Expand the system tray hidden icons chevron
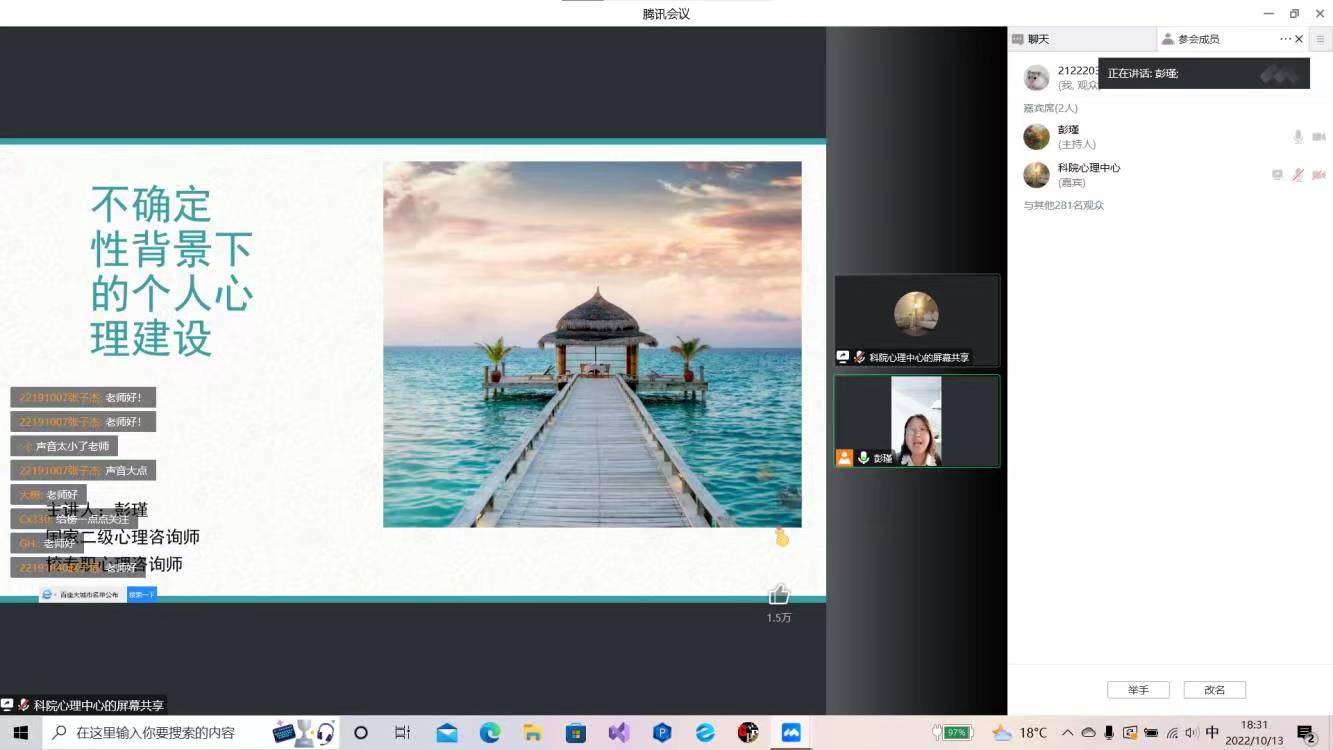1333x750 pixels. [1067, 733]
